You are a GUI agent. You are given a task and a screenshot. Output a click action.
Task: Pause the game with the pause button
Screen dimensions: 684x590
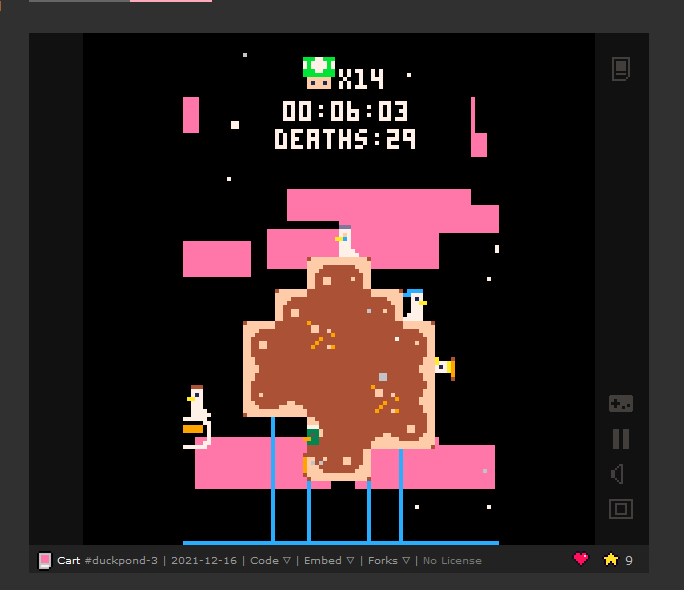click(x=621, y=439)
